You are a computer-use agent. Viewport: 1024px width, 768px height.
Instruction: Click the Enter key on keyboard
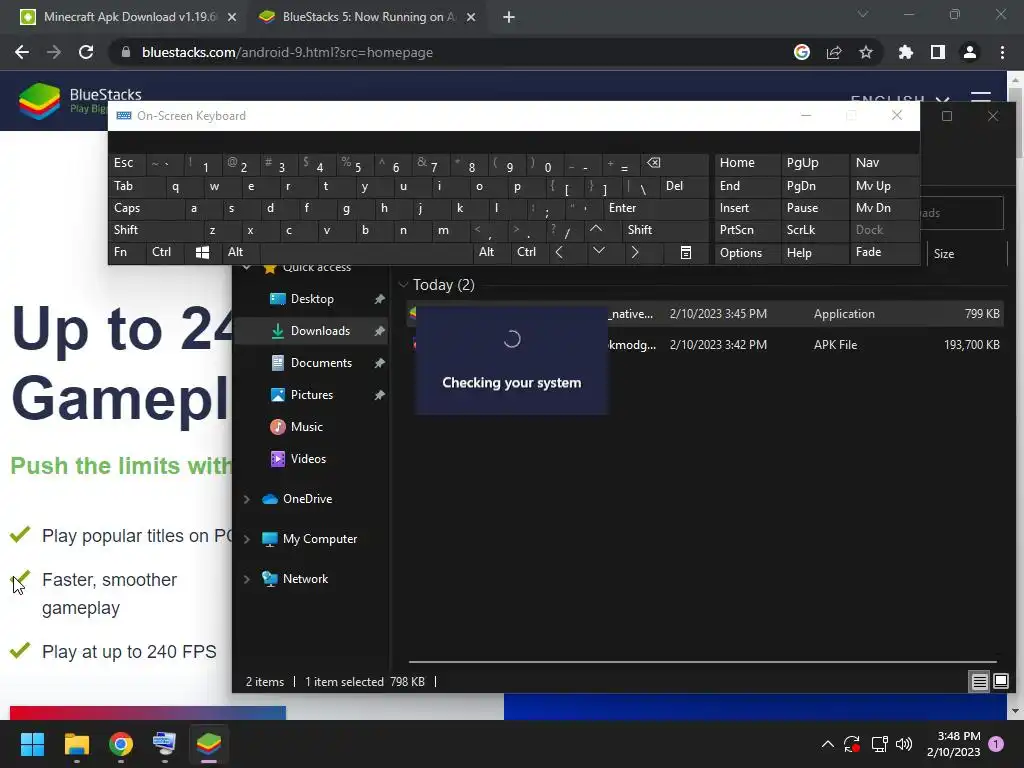(x=655, y=208)
